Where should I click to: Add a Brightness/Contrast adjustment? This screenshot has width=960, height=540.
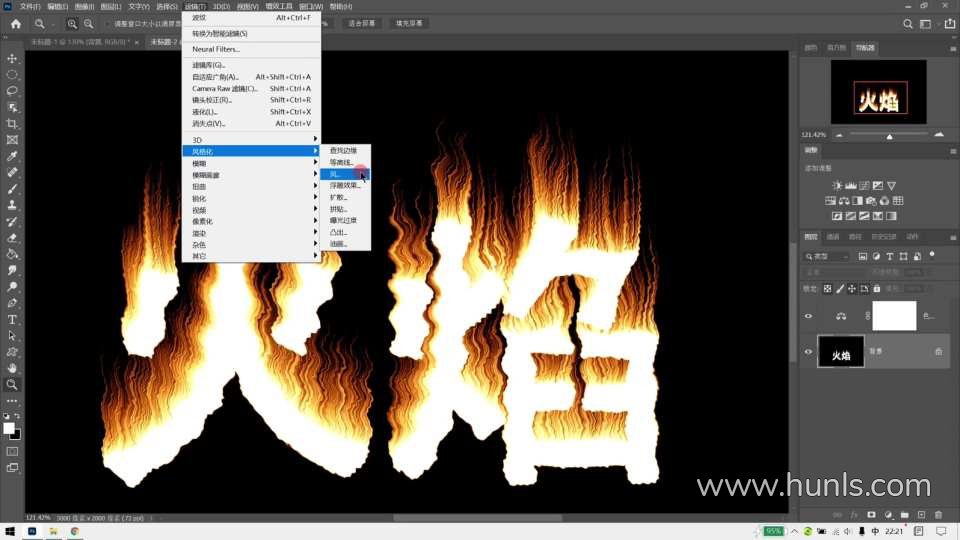tap(837, 186)
